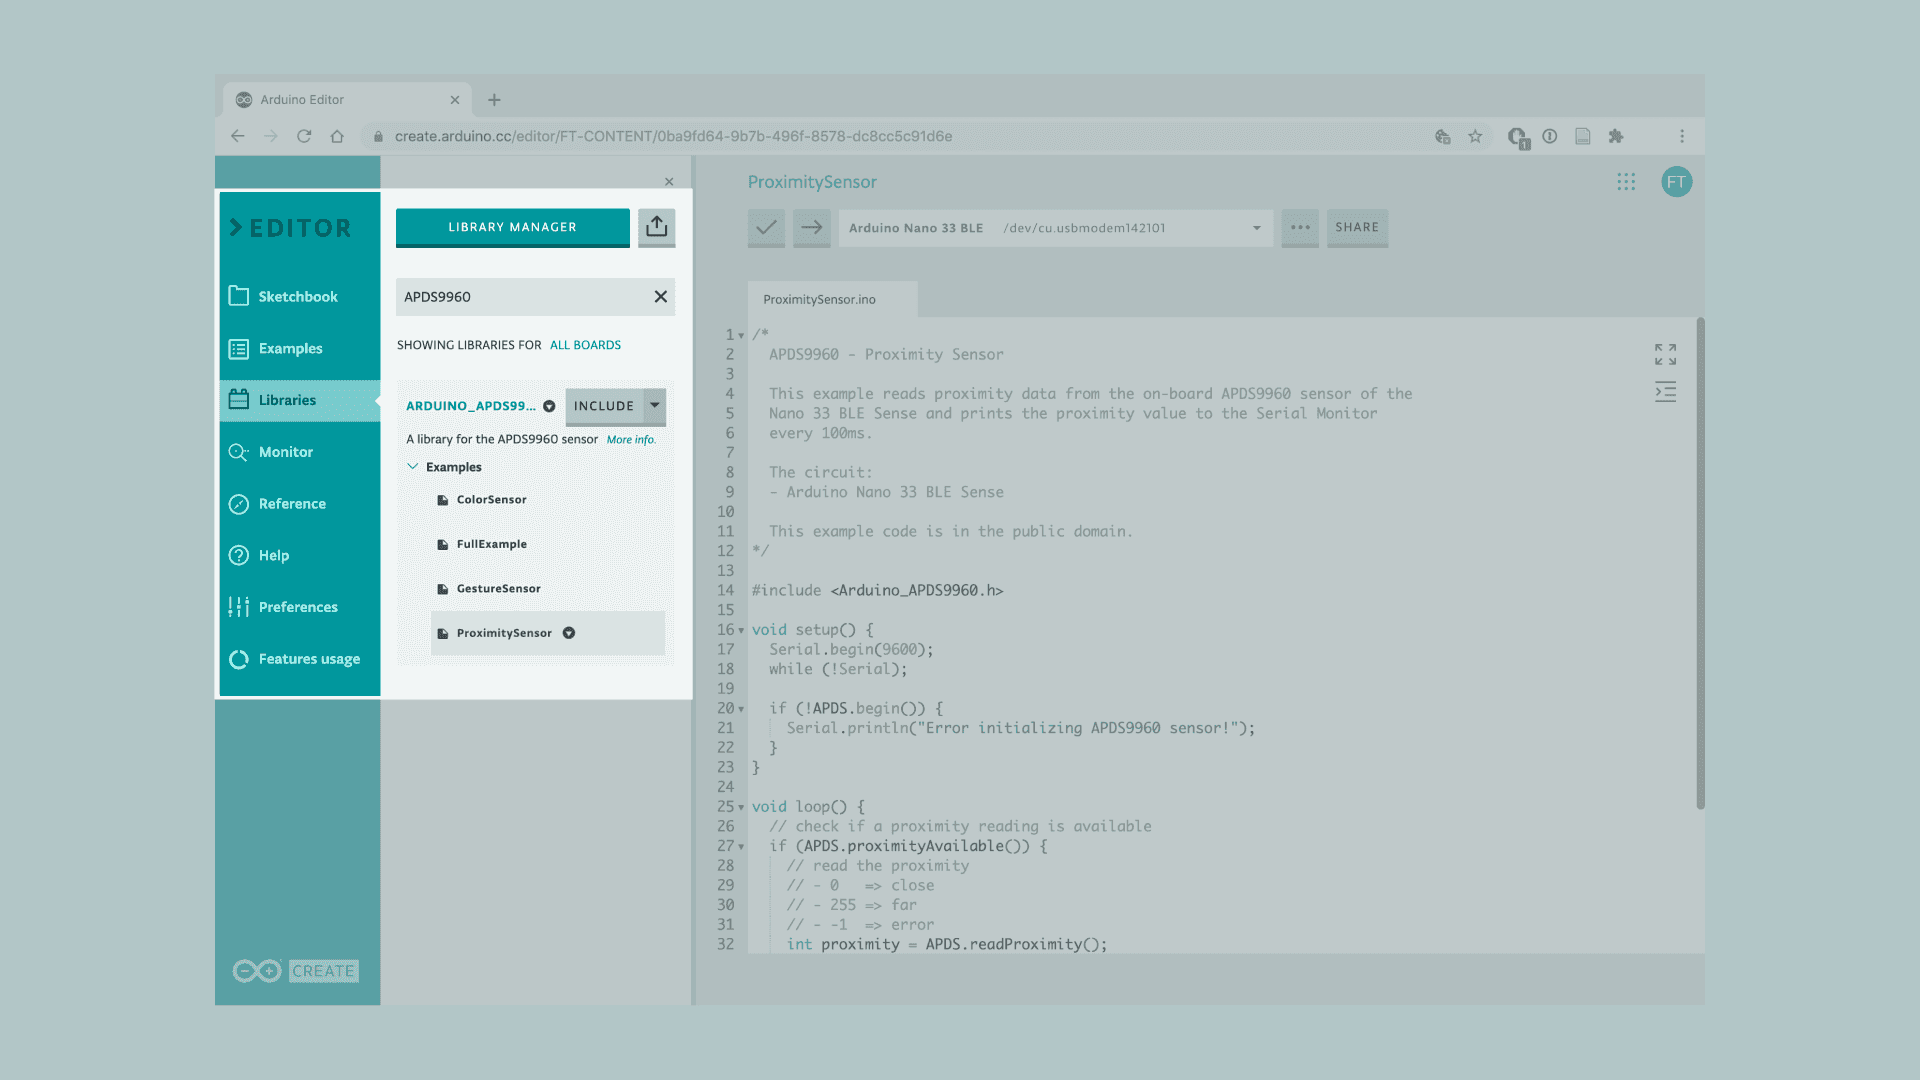Open the Arduino apps grid icon

[x=1626, y=182]
